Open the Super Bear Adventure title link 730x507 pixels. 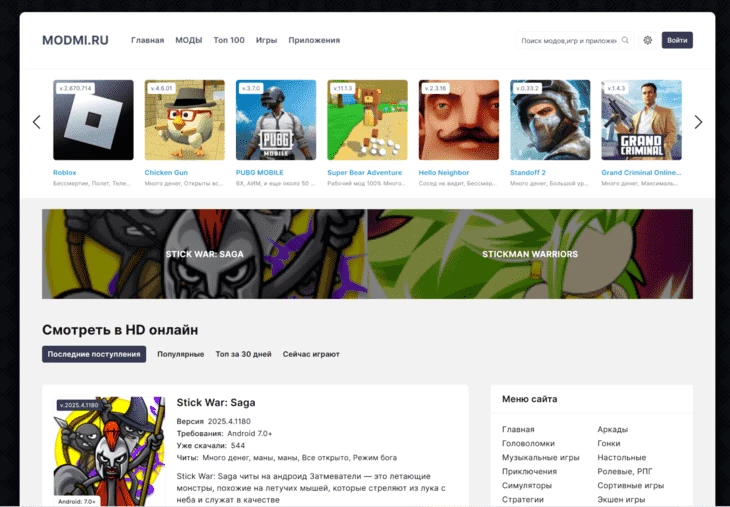coord(365,172)
